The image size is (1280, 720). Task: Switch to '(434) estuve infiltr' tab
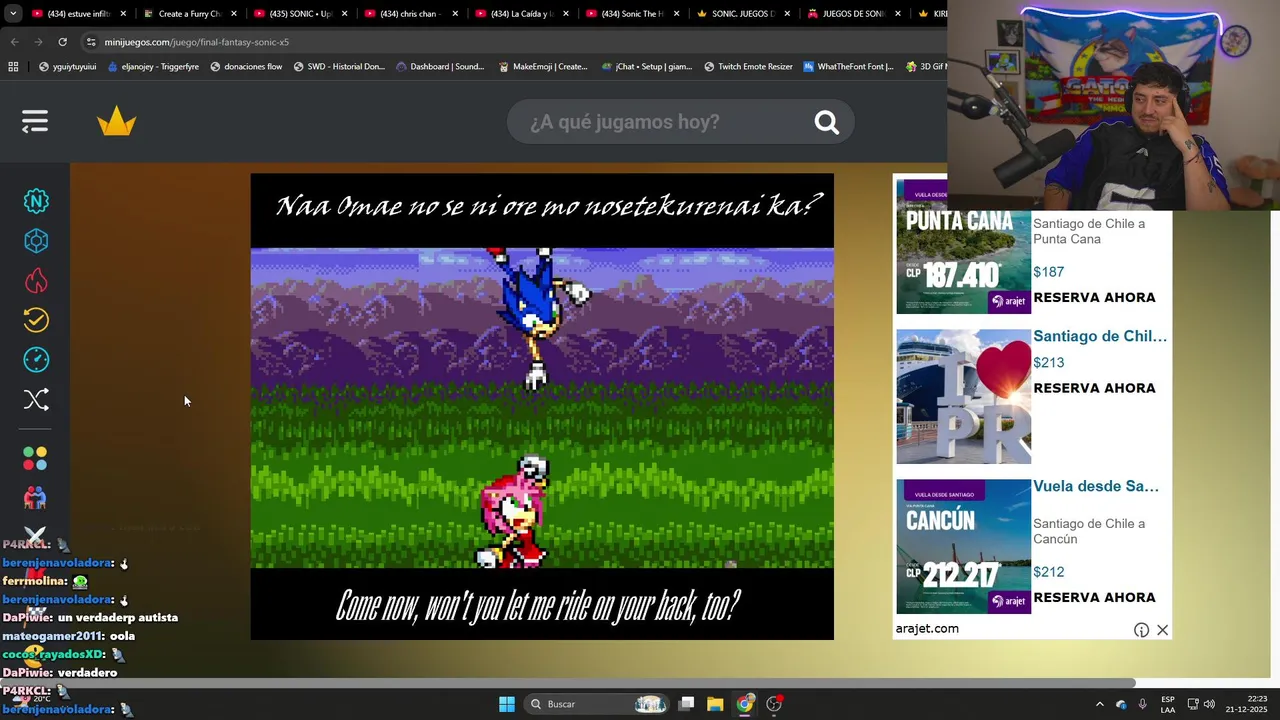pyautogui.click(x=79, y=14)
